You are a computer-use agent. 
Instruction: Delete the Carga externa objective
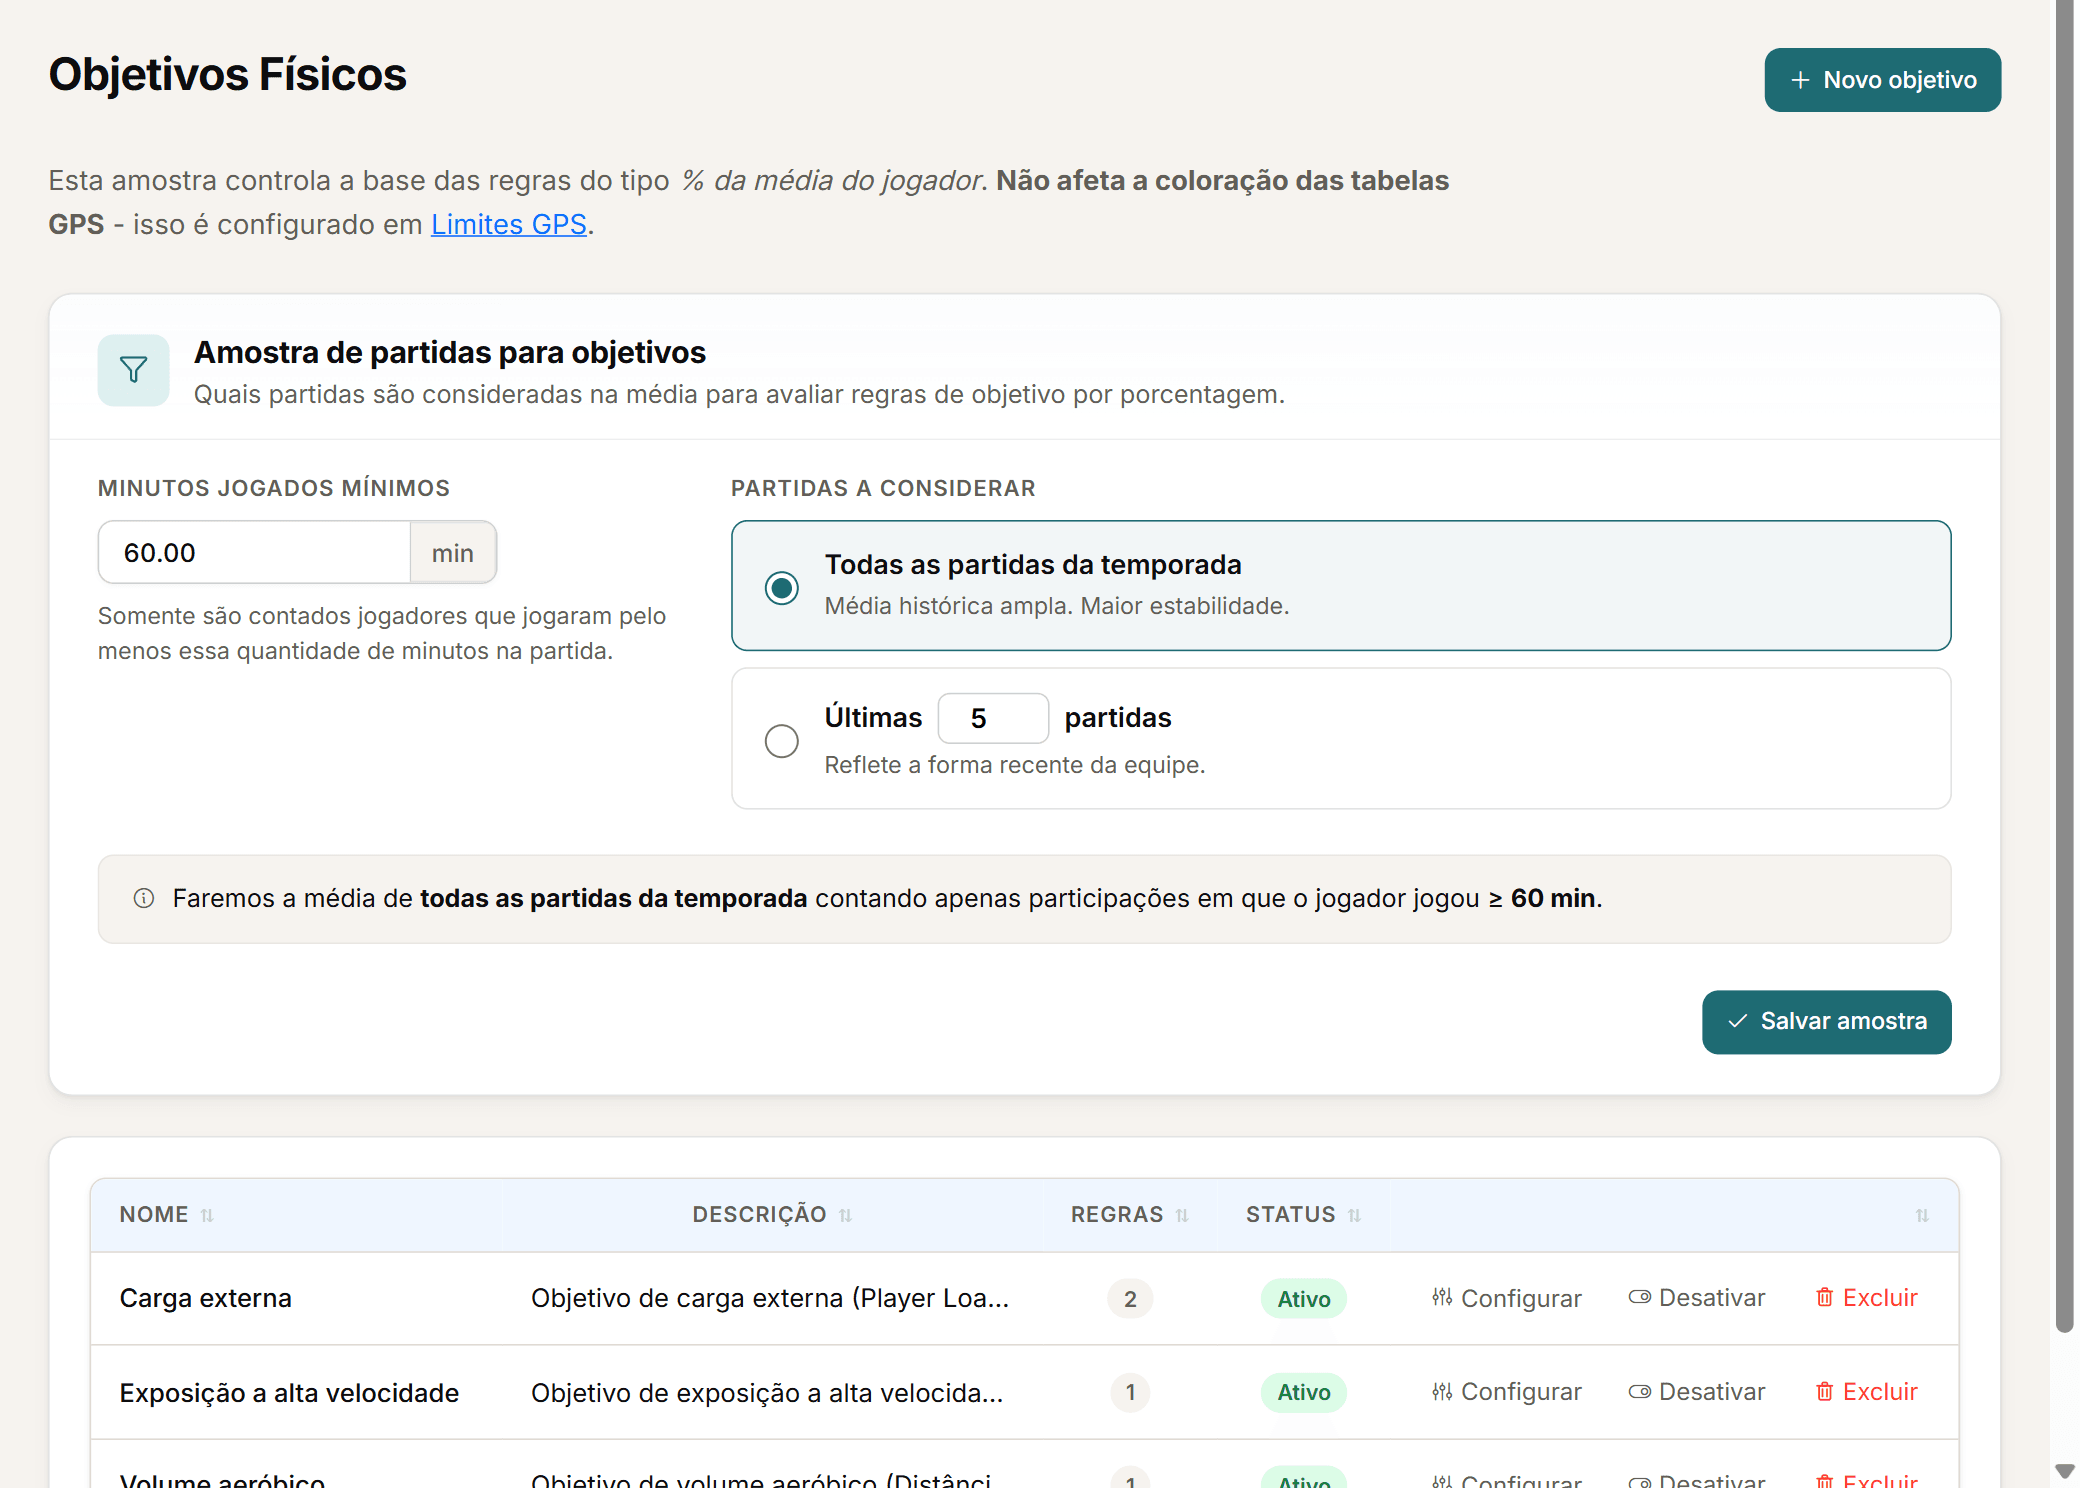[x=1866, y=1298]
